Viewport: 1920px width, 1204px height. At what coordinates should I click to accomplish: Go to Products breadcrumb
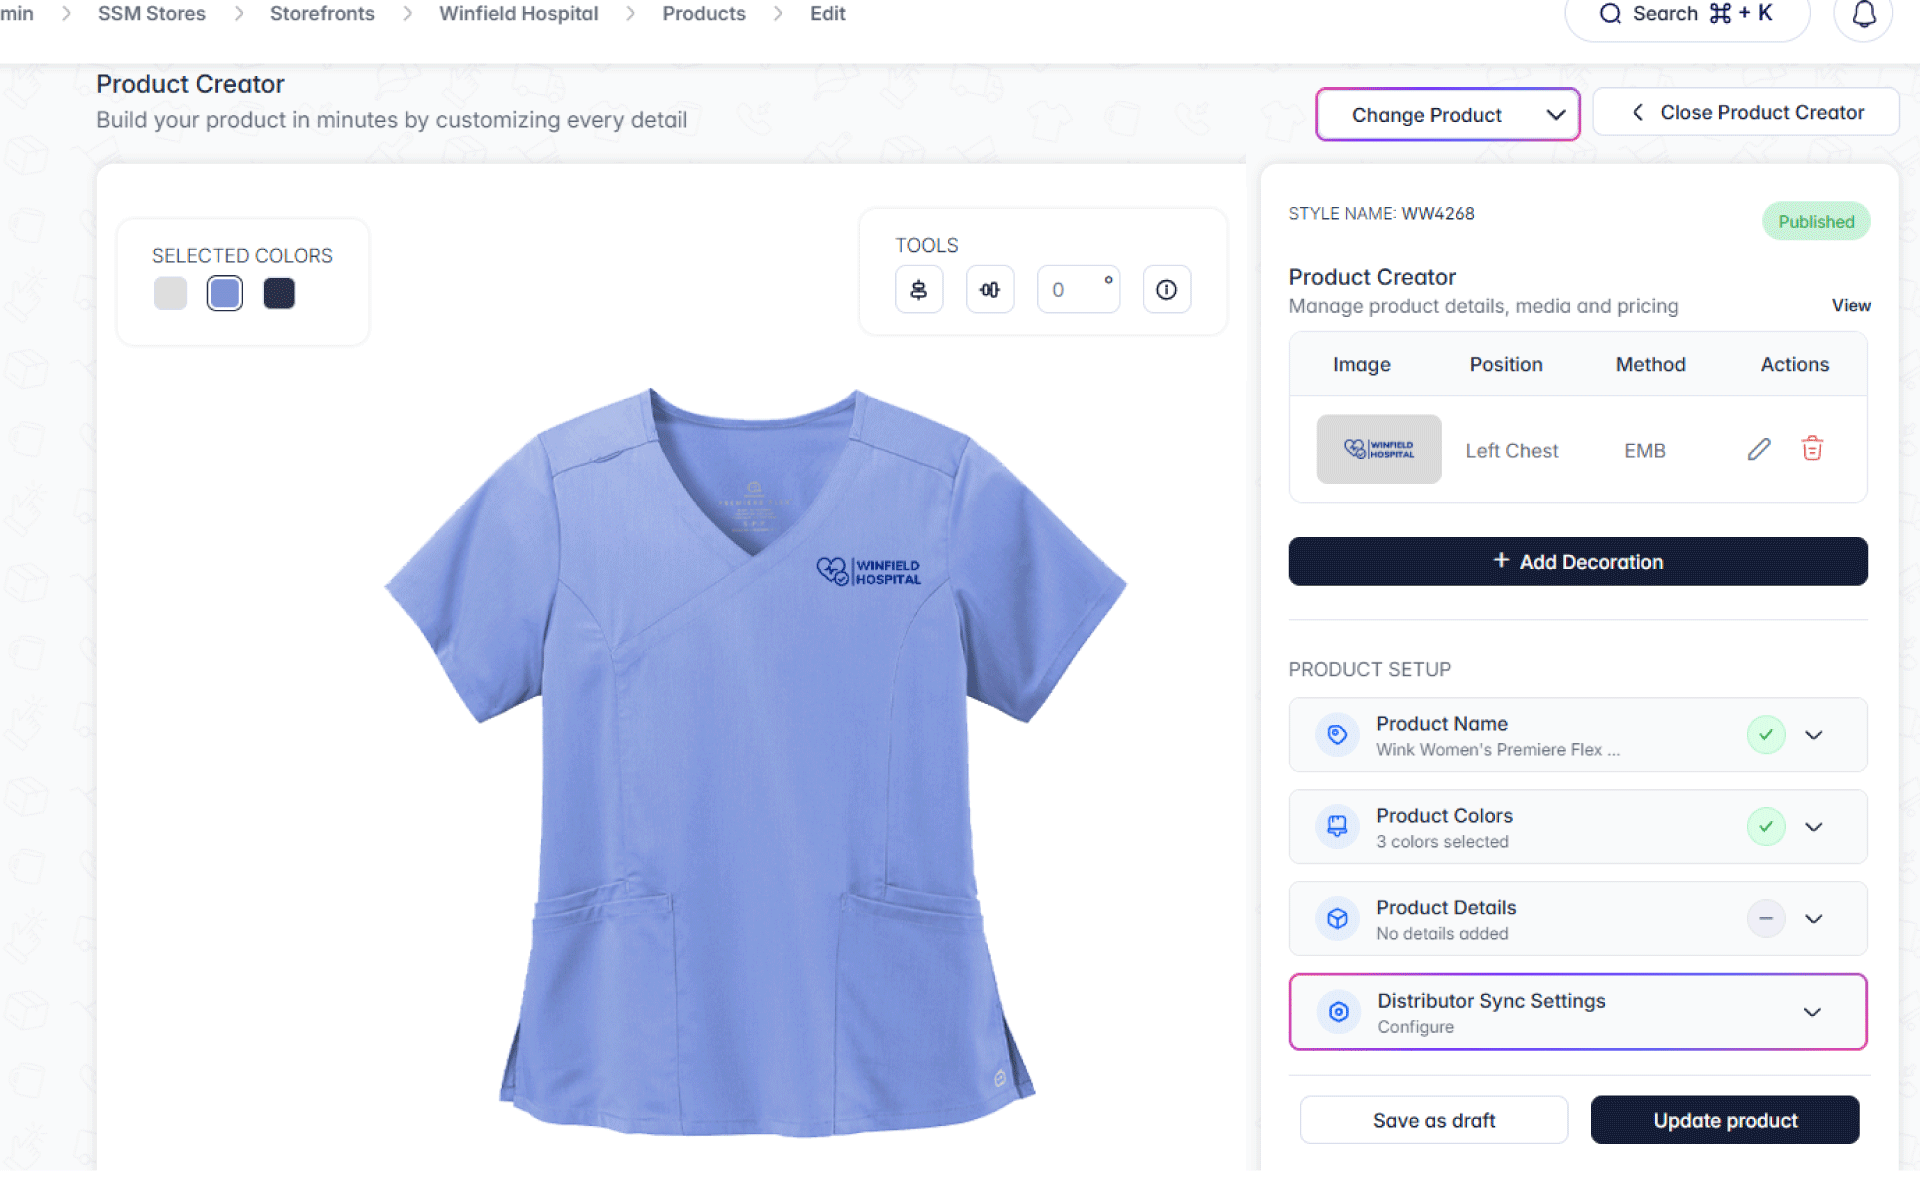pos(704,14)
